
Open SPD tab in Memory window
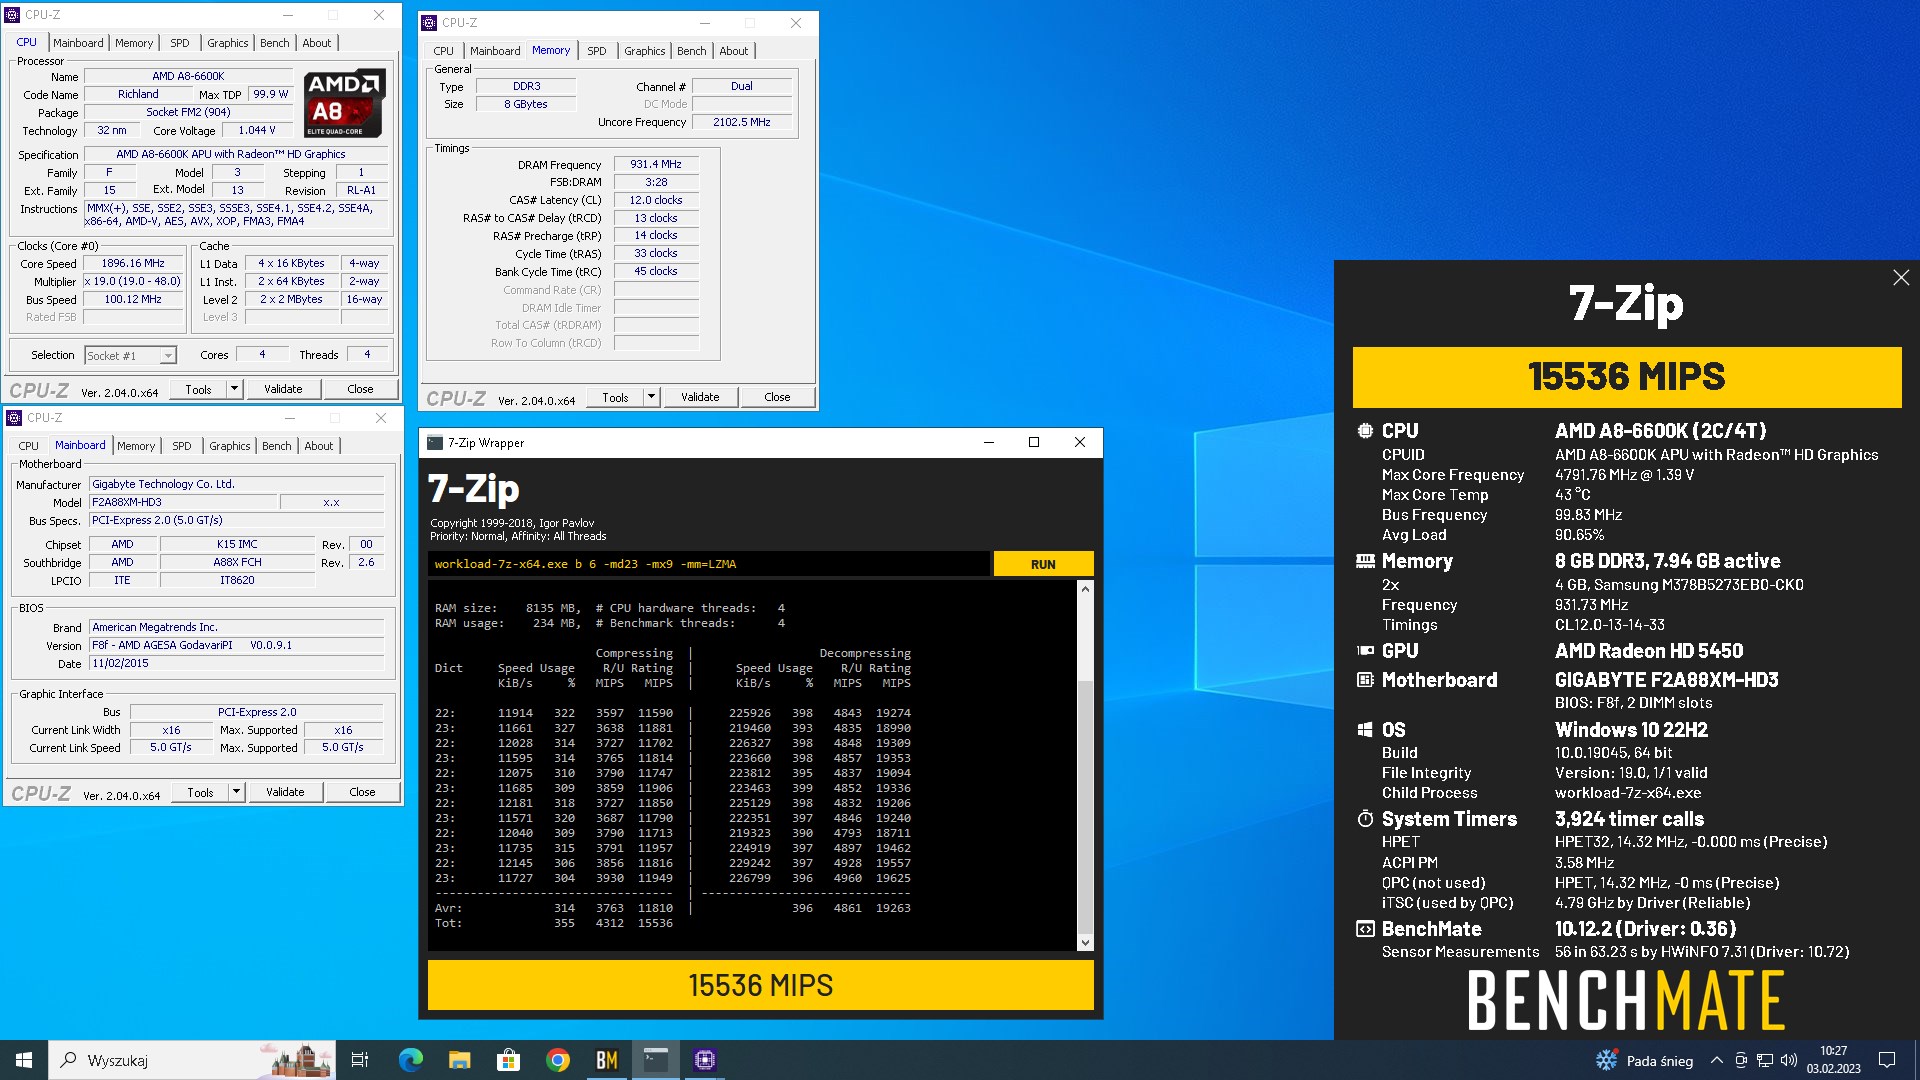pos(597,51)
